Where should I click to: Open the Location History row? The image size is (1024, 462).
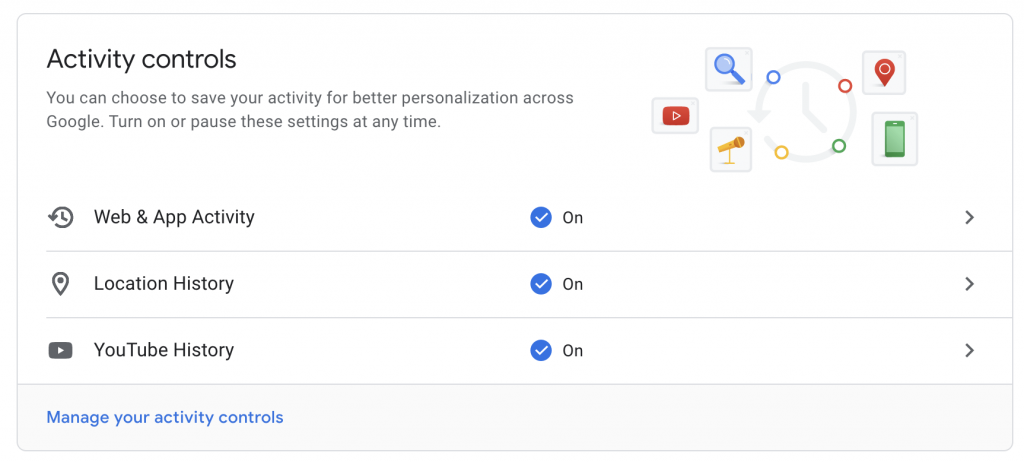515,284
